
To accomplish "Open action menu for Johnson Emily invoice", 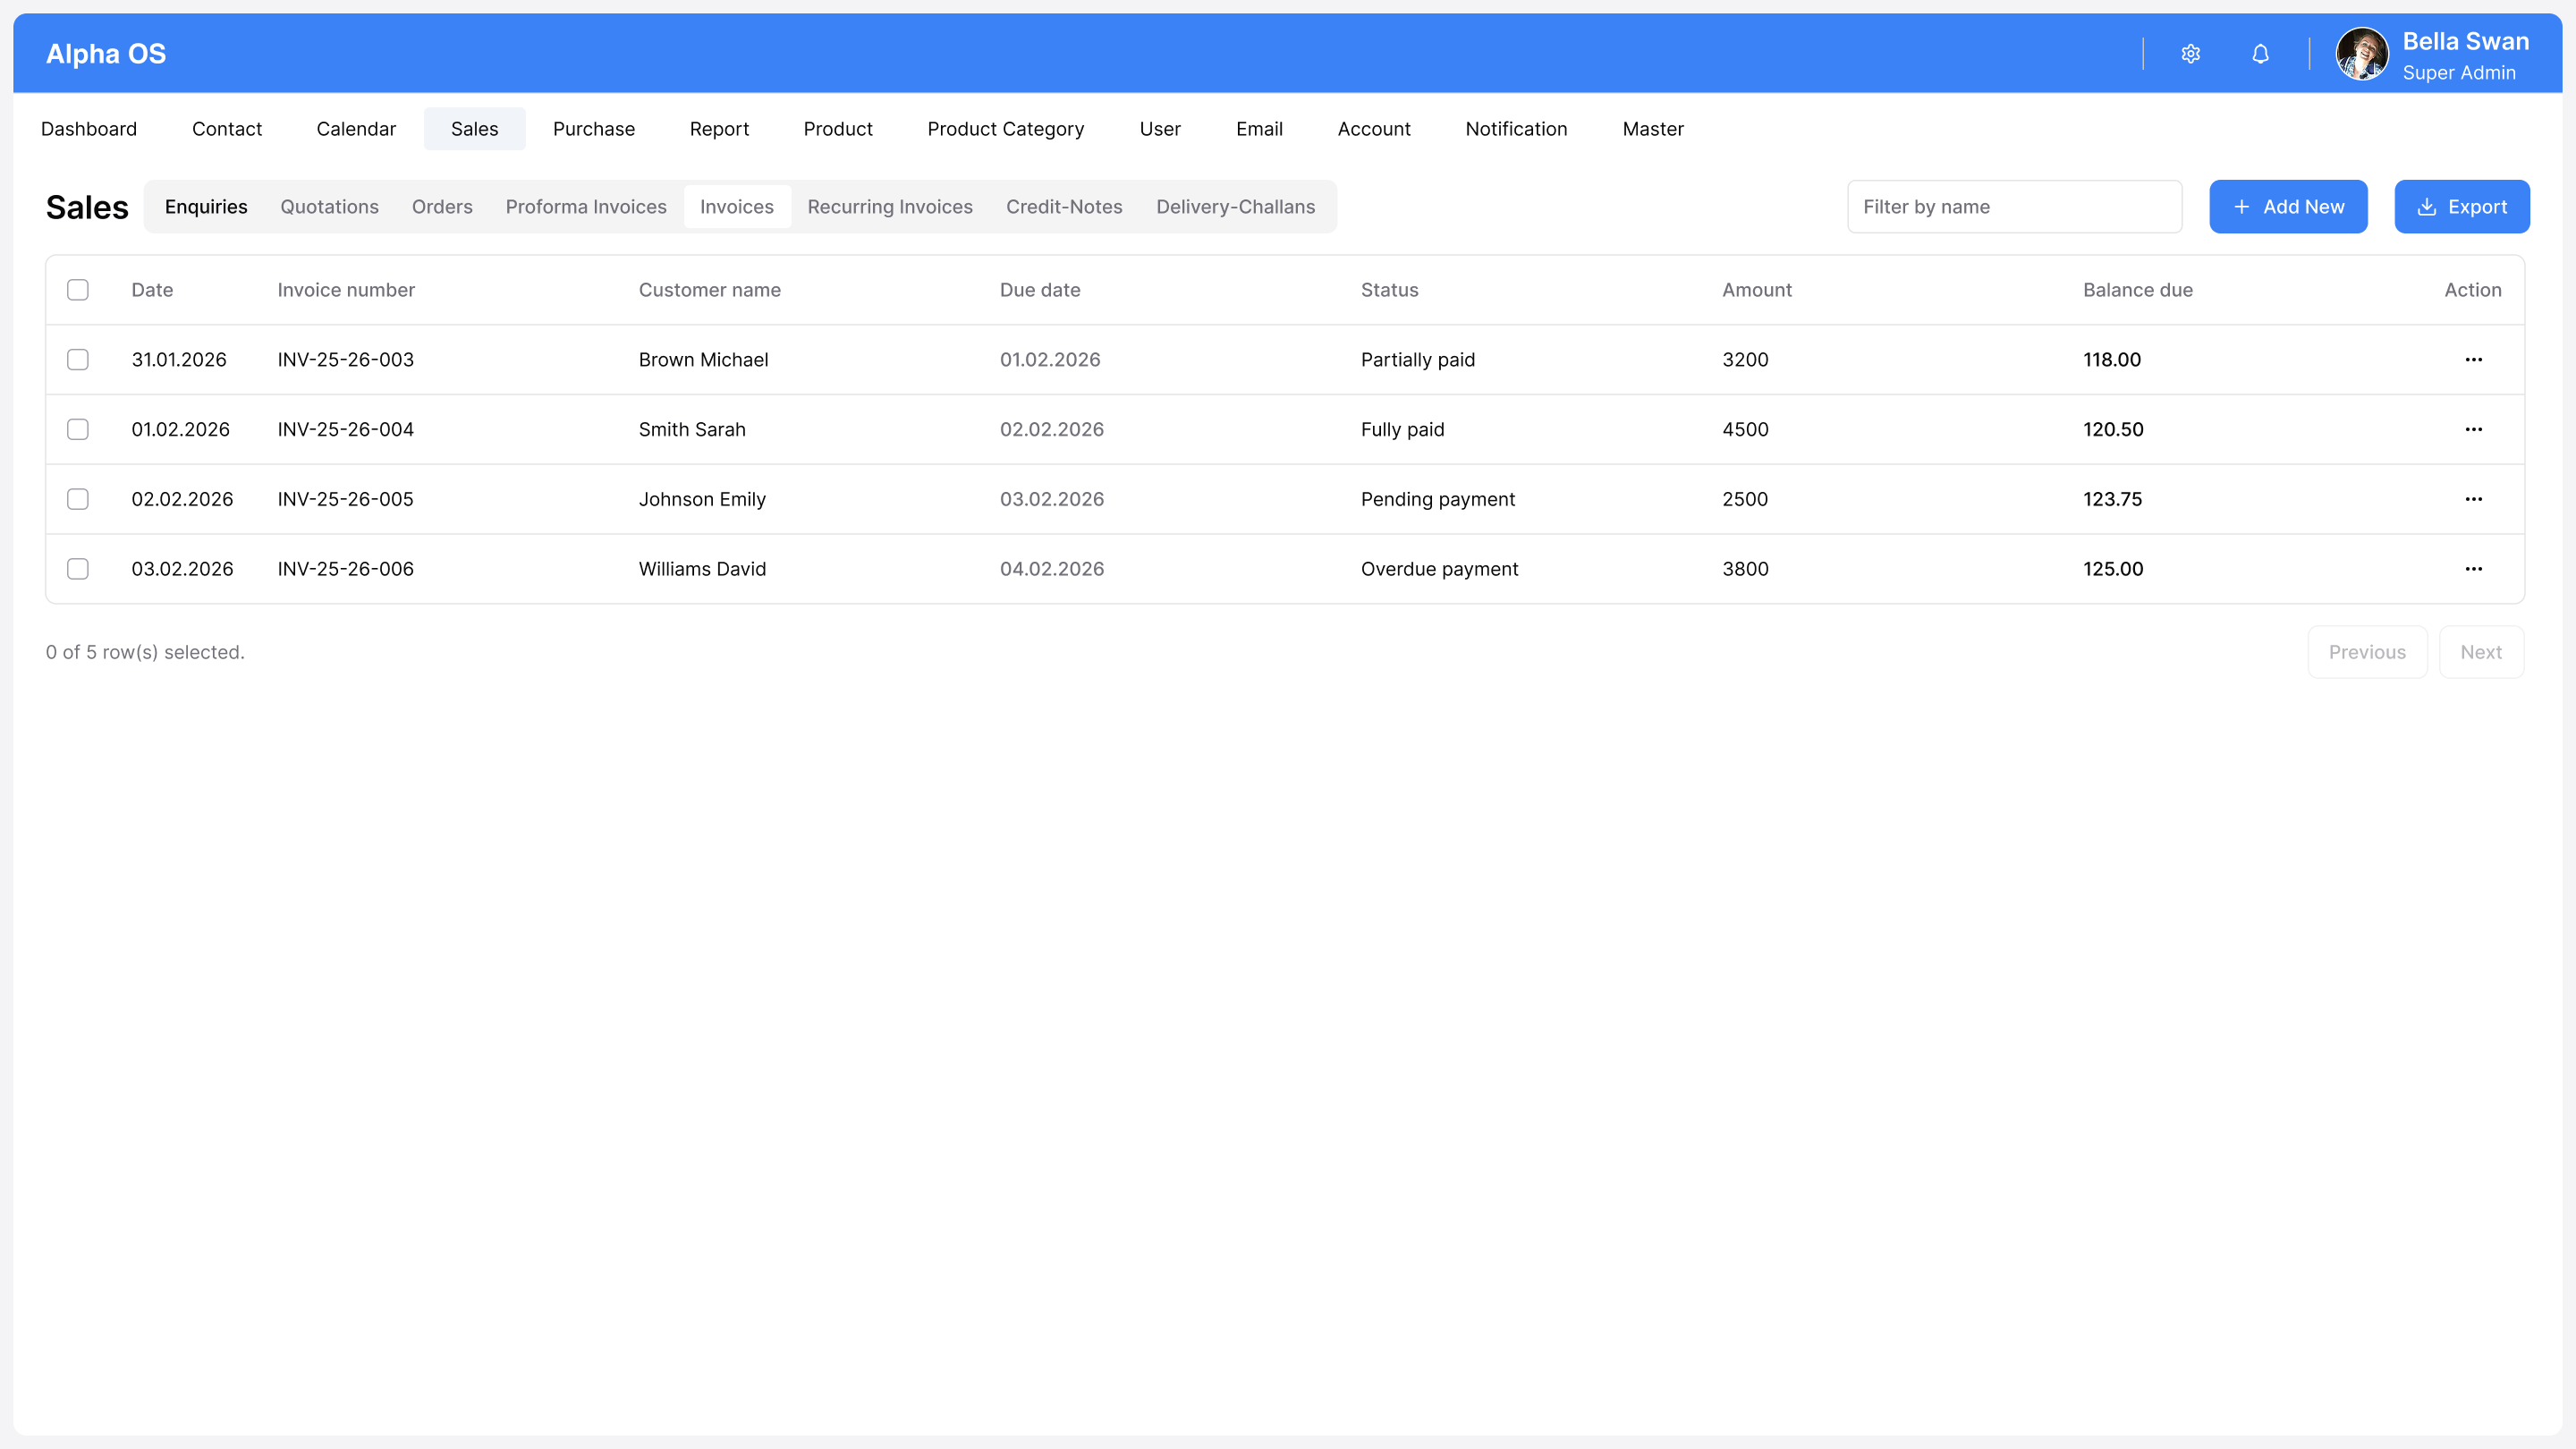I will point(2473,499).
